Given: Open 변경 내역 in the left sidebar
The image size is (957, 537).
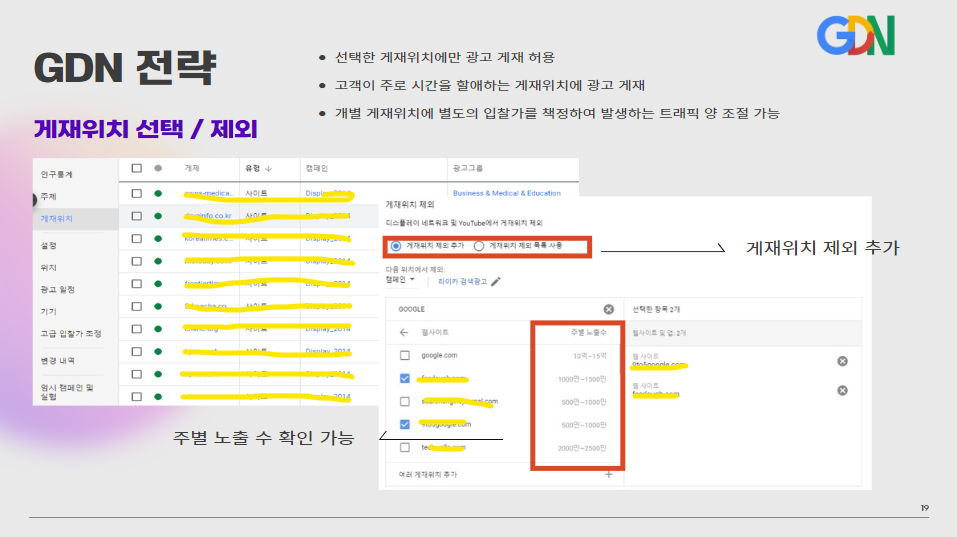Looking at the screenshot, I should point(57,360).
